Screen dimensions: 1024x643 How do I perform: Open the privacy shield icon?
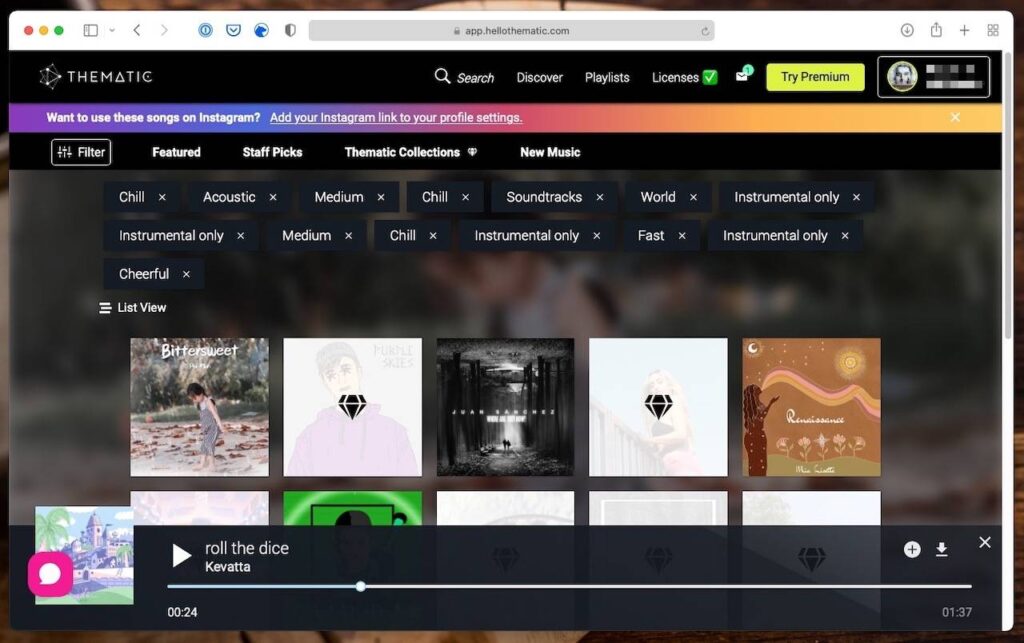290,30
